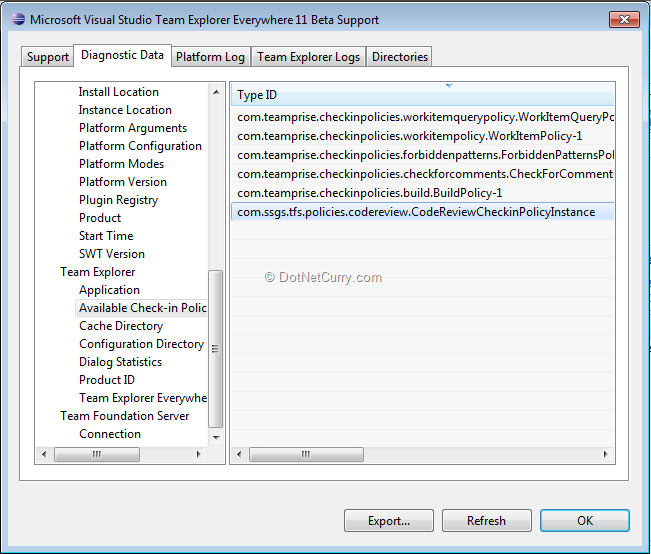
Task: Click tree vertical scrollbar thumb
Action: [x=215, y=349]
